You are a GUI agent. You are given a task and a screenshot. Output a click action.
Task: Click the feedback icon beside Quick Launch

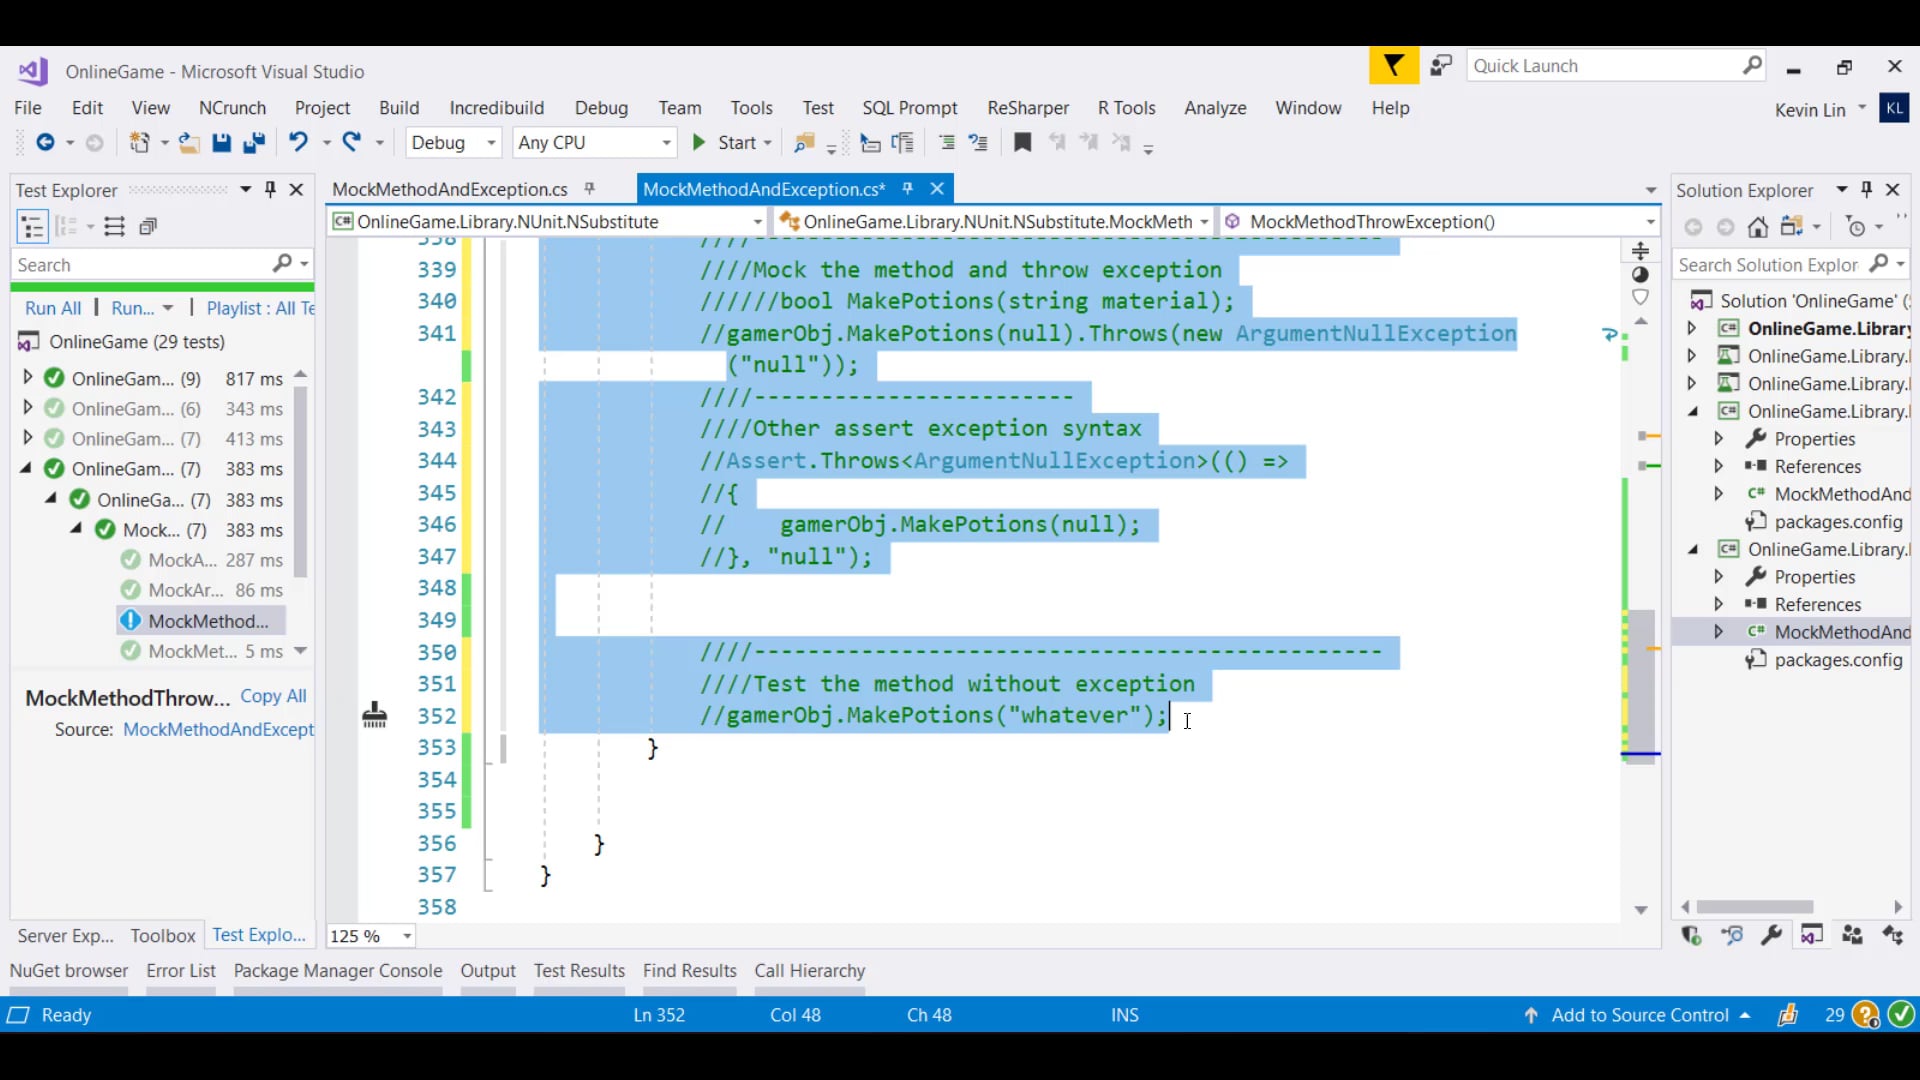(1440, 66)
